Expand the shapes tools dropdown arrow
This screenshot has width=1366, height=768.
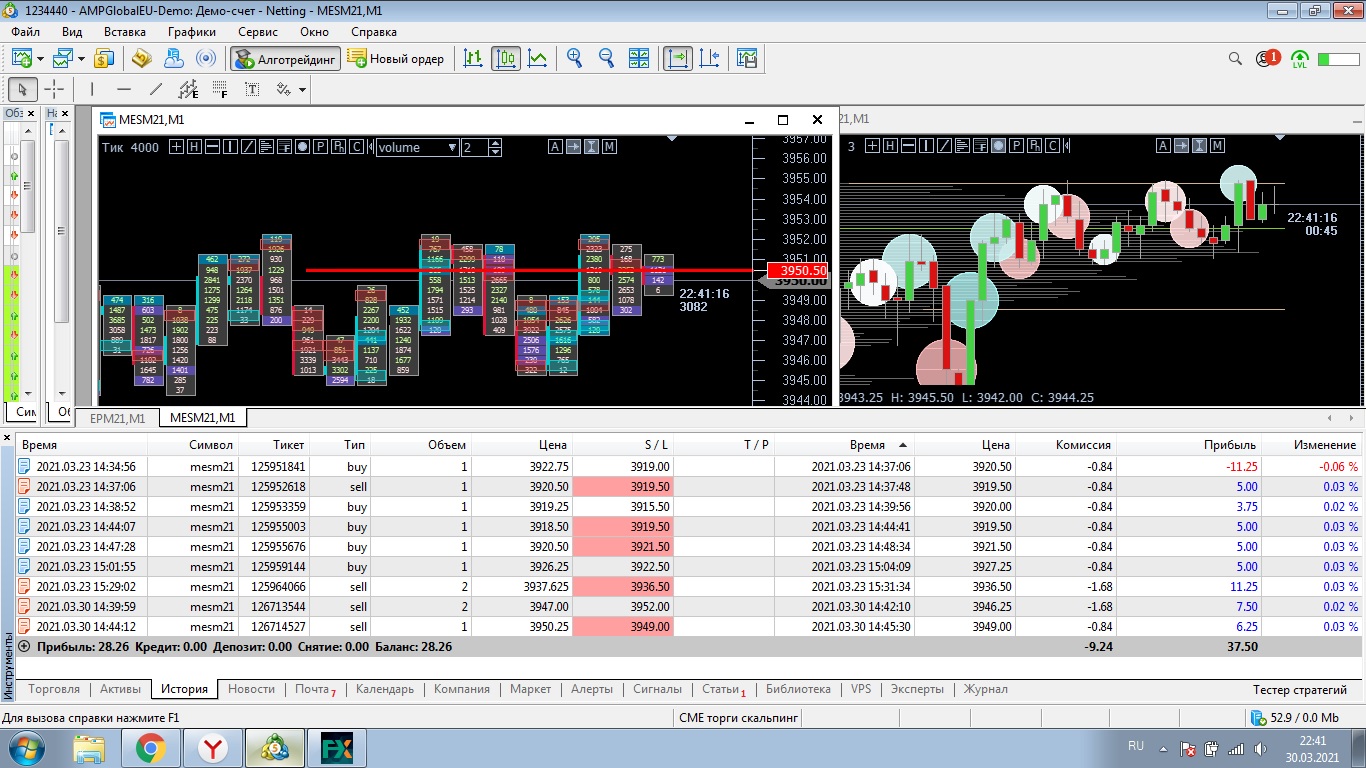tap(302, 90)
